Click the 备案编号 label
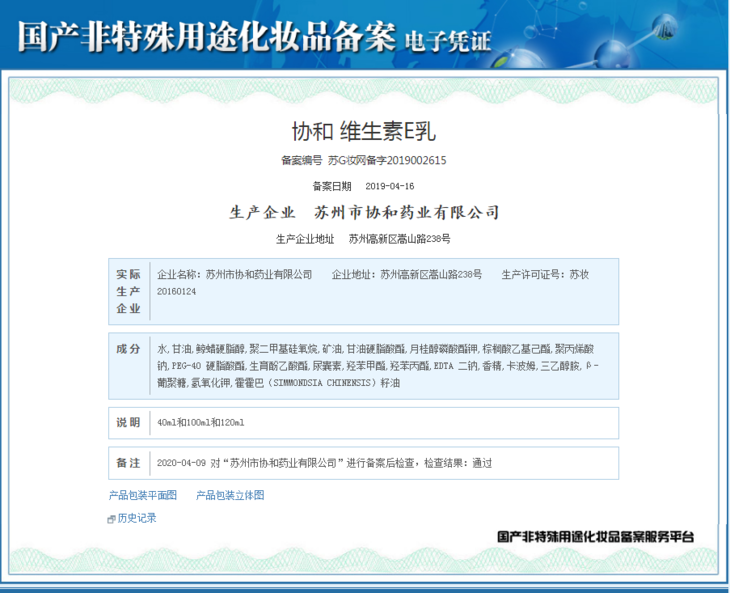Viewport: 730px width, 593px height. [302, 161]
